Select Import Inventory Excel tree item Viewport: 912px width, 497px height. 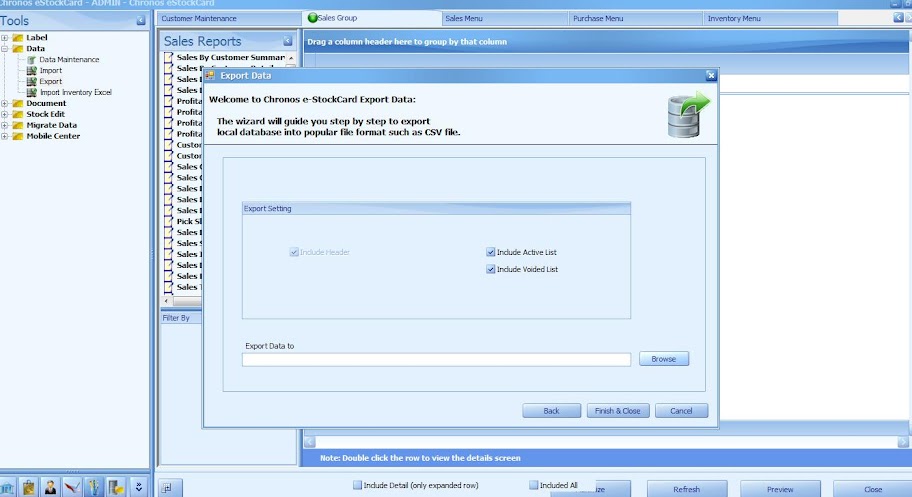coord(76,92)
